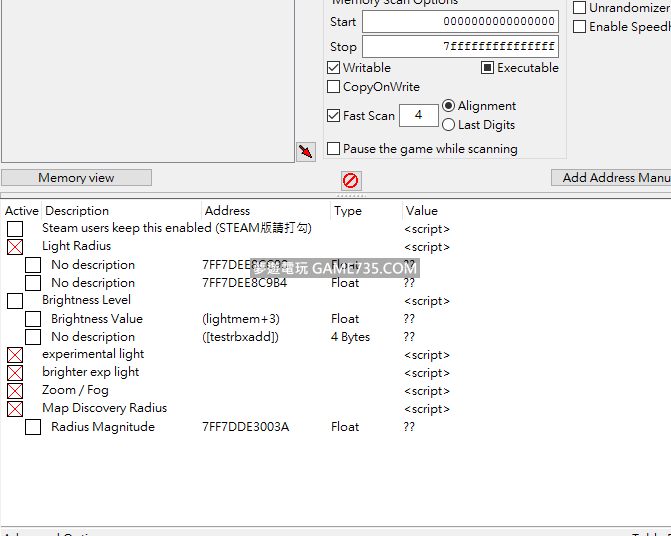Disable the Light Radius script

15,247
